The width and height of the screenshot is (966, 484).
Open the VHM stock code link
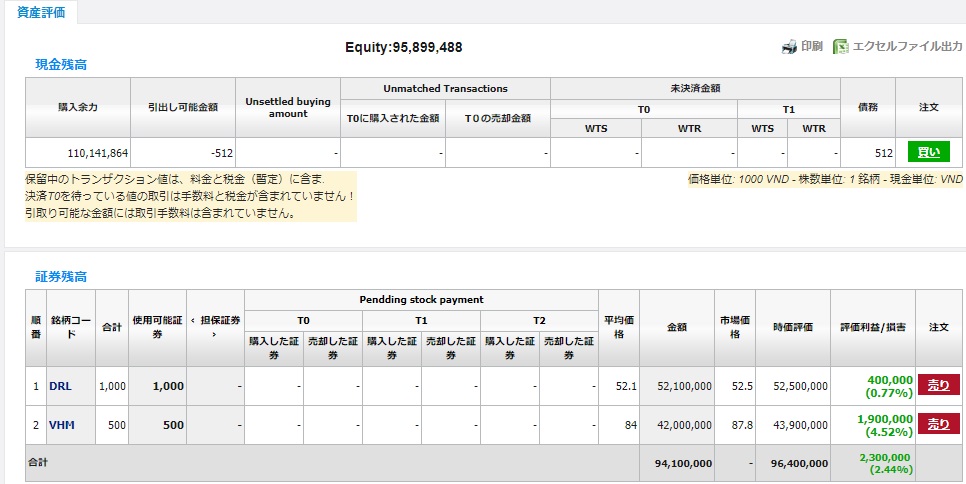62,425
